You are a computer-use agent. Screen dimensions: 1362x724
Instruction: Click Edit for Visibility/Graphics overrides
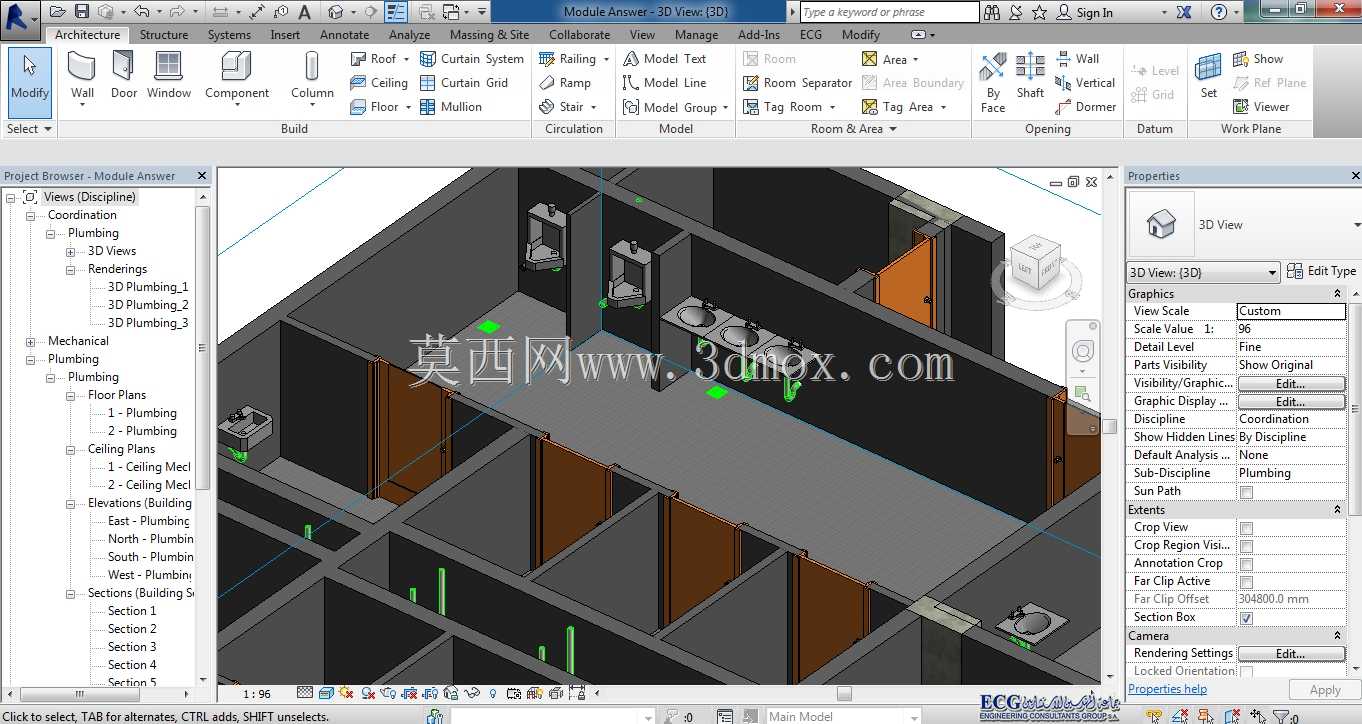pos(1291,384)
